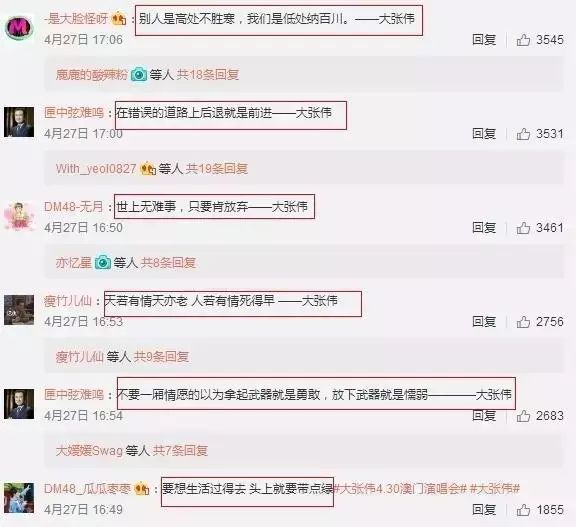
Task: Click the avatar of -是大脸怪呀
Action: (19, 28)
